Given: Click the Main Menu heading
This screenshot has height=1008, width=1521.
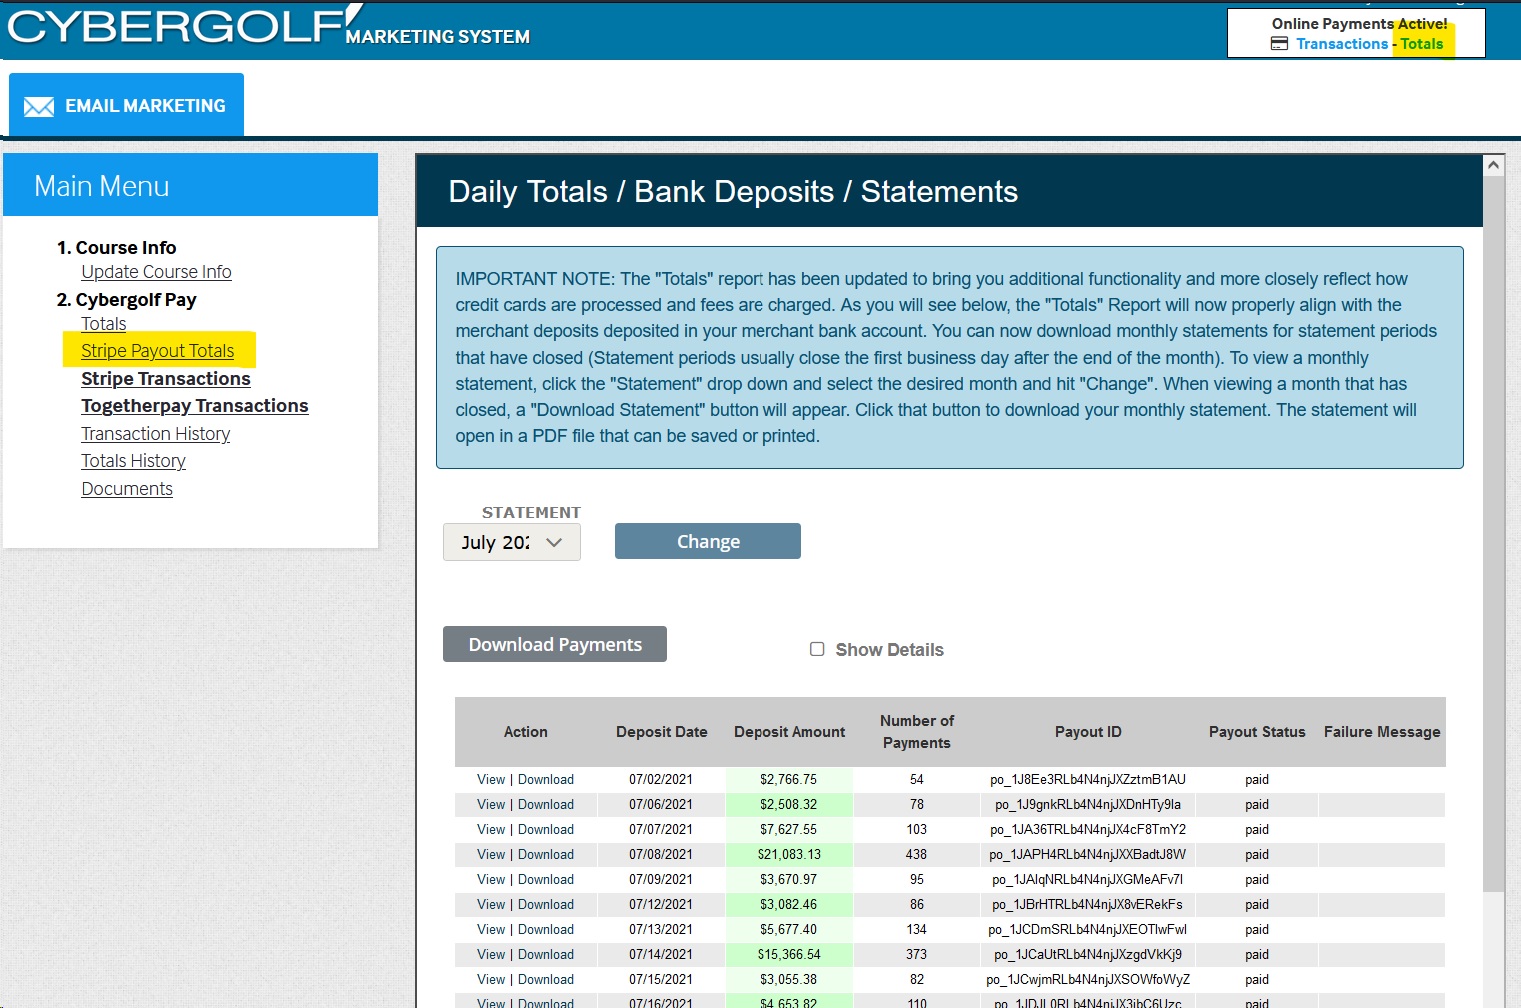Looking at the screenshot, I should coord(102,186).
